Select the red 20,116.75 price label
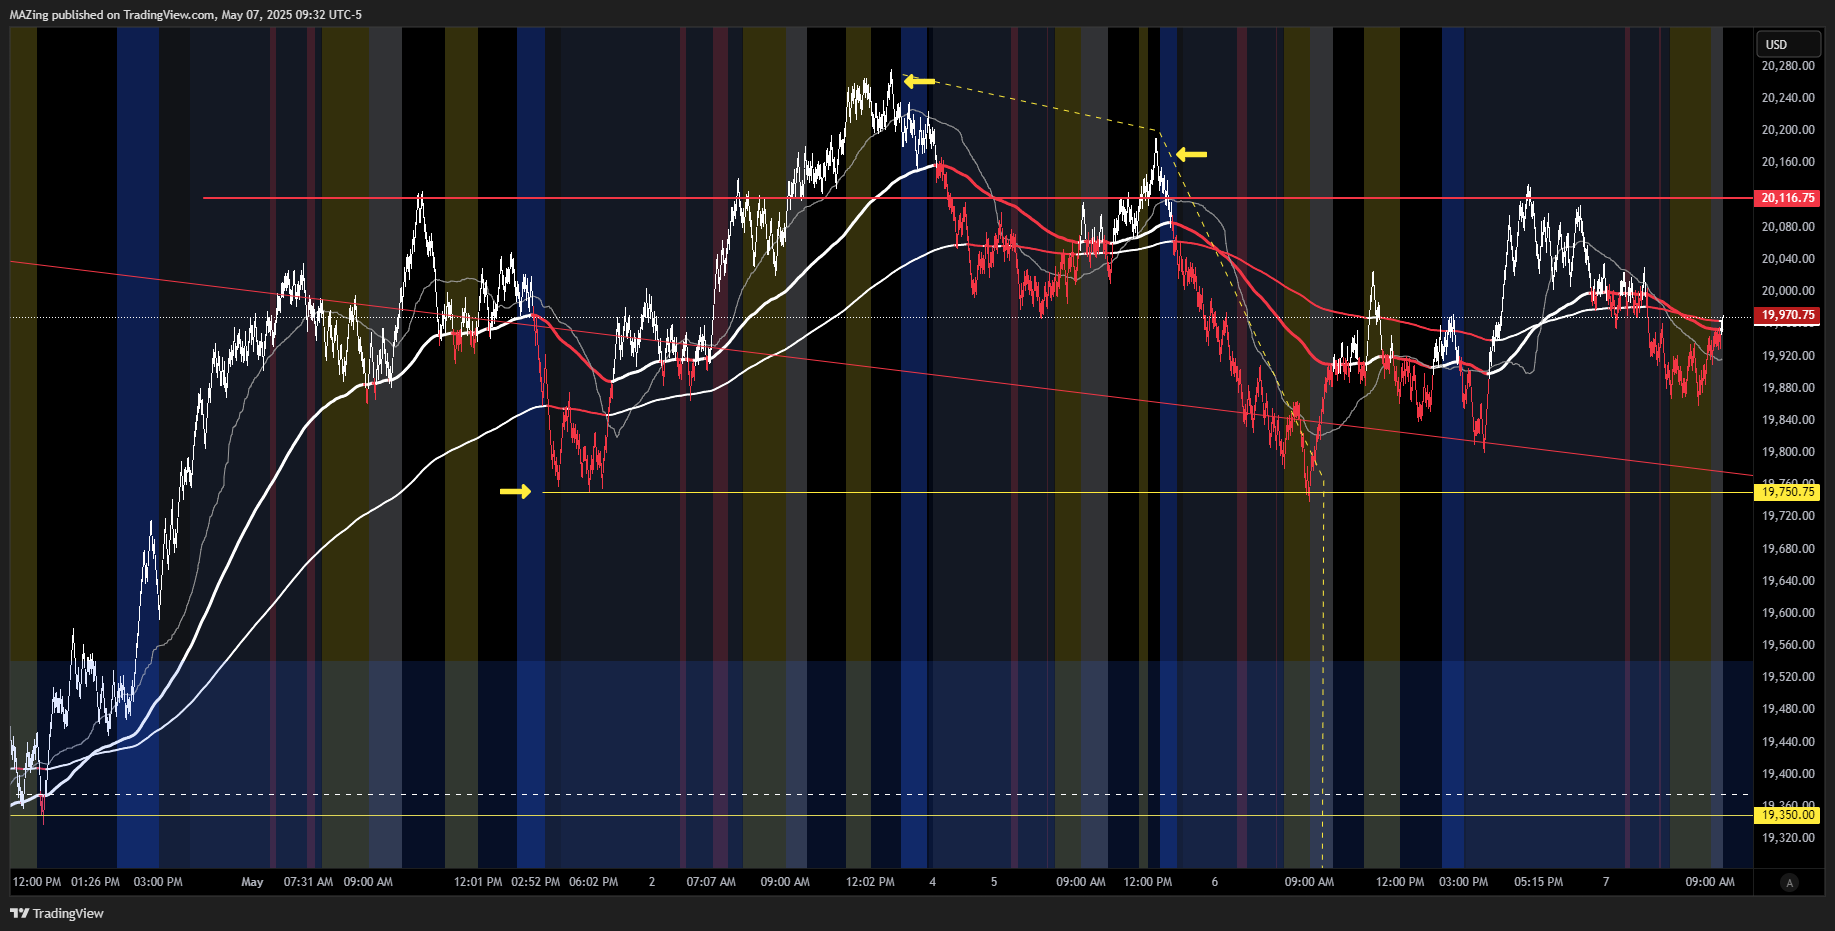The width and height of the screenshot is (1835, 931). (x=1787, y=198)
